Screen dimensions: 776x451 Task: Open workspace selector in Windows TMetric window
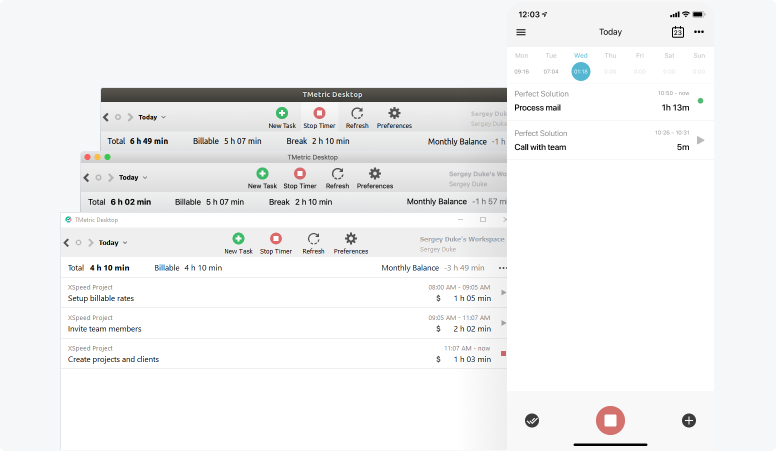462,244
